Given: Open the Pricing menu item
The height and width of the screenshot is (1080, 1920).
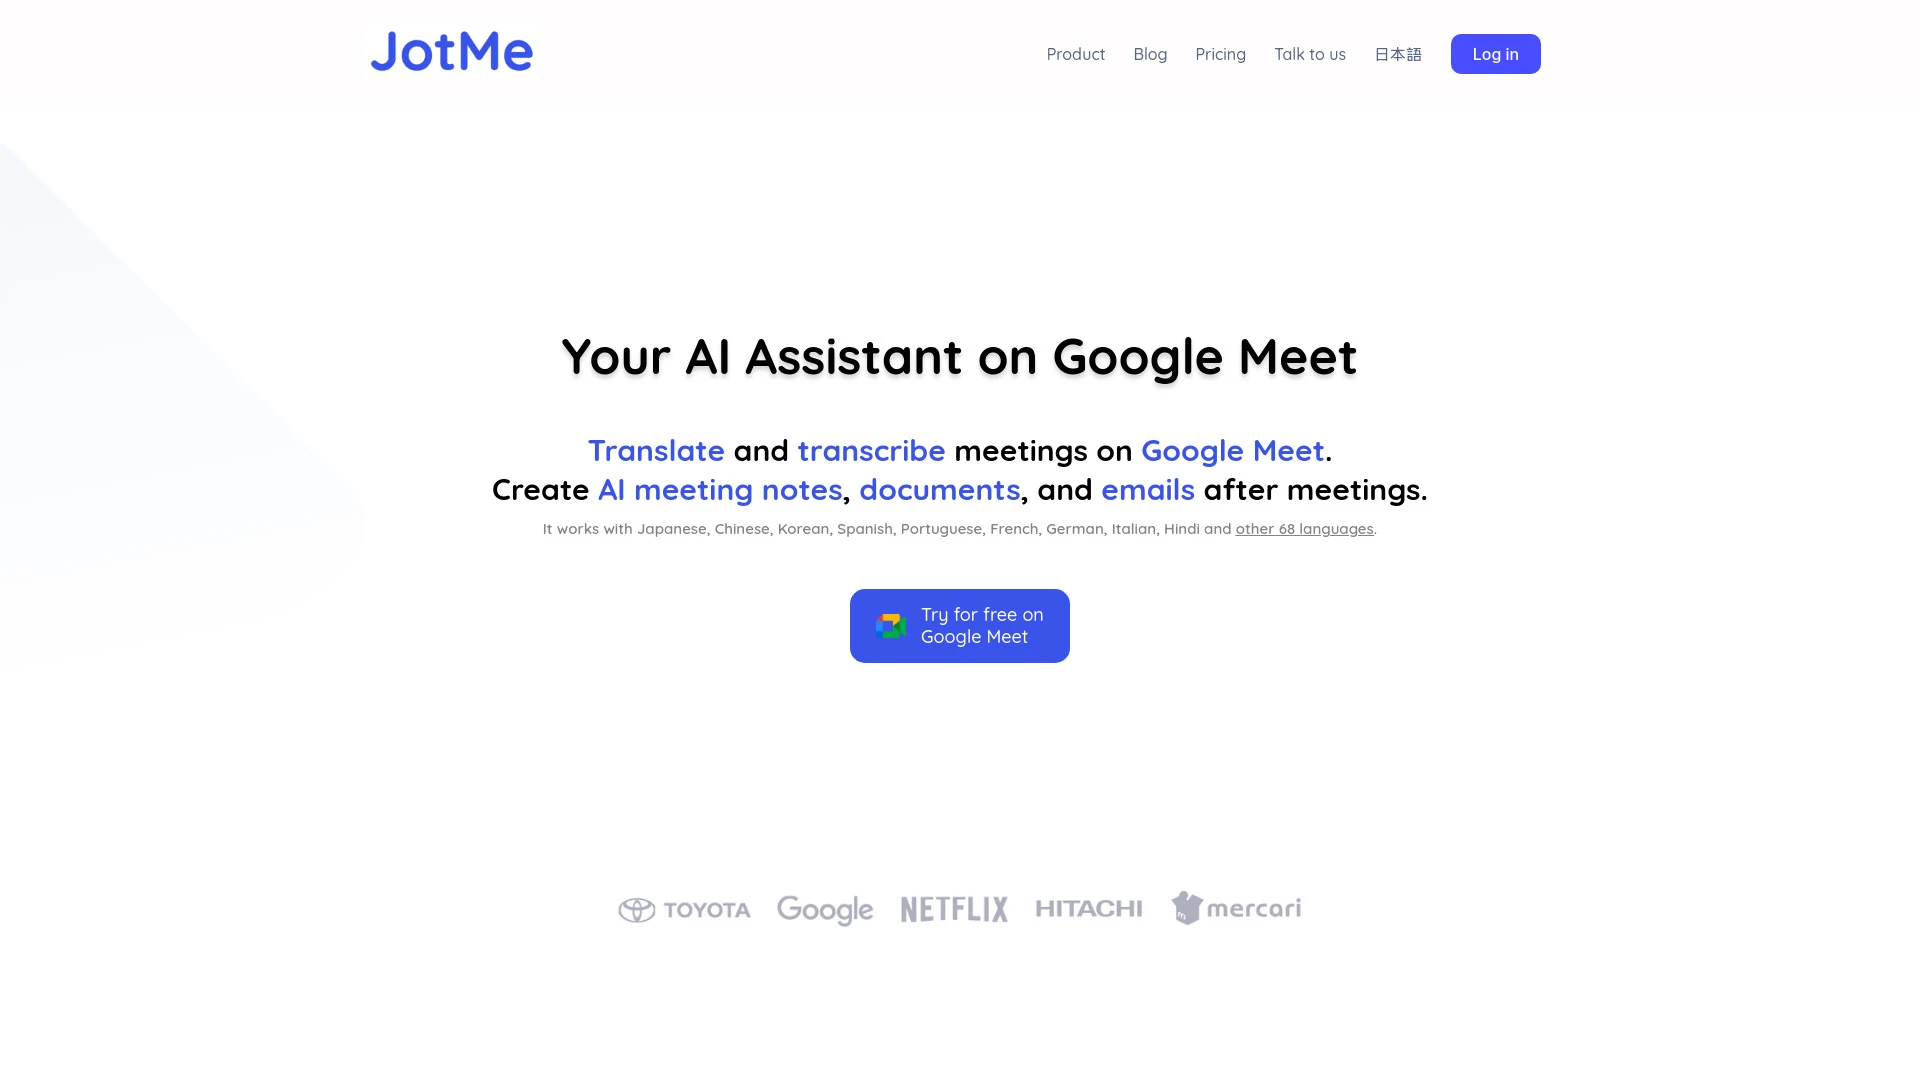Looking at the screenshot, I should (x=1220, y=54).
